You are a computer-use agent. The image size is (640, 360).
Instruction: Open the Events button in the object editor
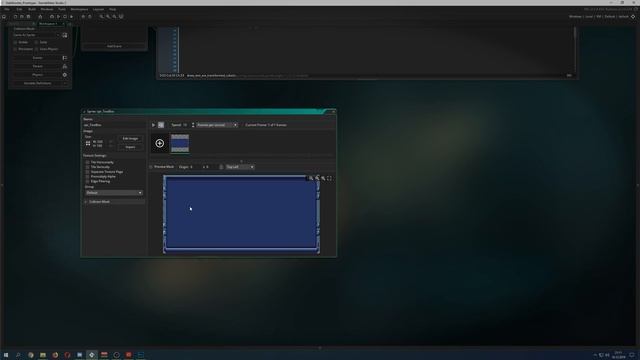point(37,58)
